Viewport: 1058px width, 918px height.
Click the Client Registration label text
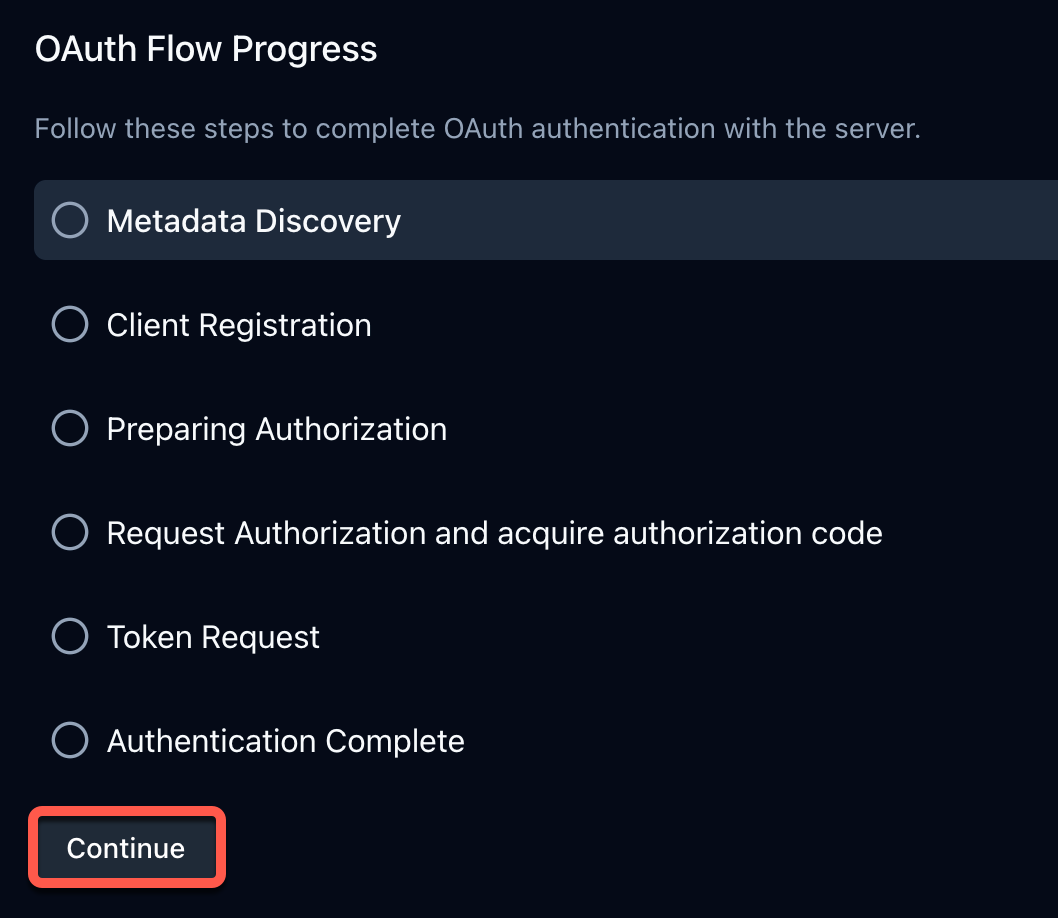click(x=238, y=324)
